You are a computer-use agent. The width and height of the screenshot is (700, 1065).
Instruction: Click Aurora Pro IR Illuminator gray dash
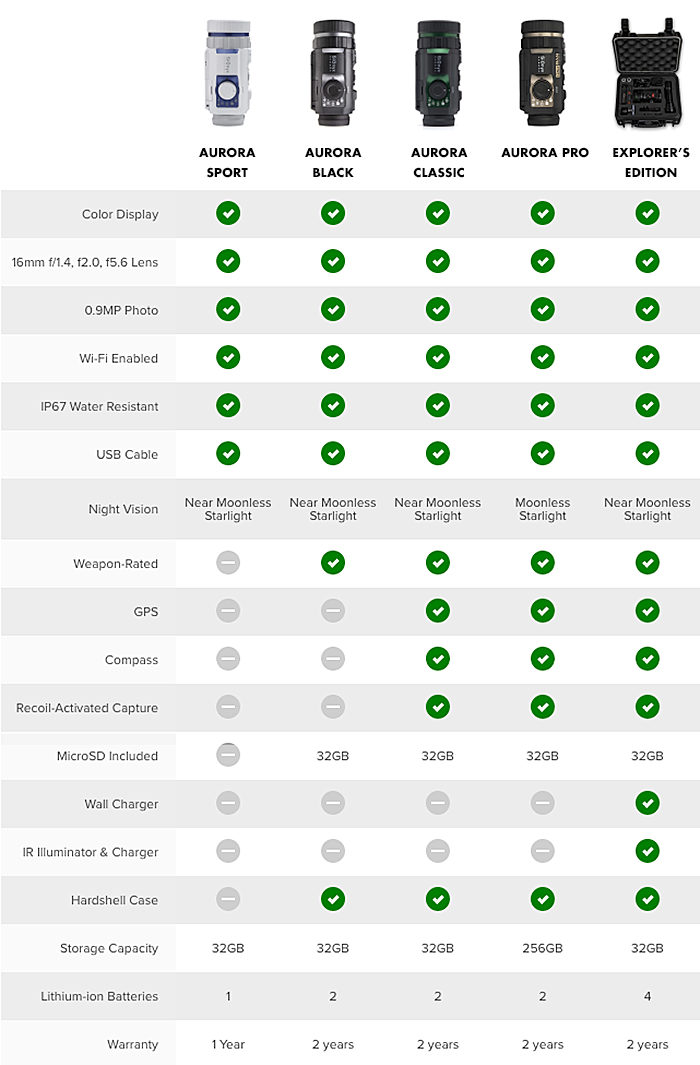(542, 851)
